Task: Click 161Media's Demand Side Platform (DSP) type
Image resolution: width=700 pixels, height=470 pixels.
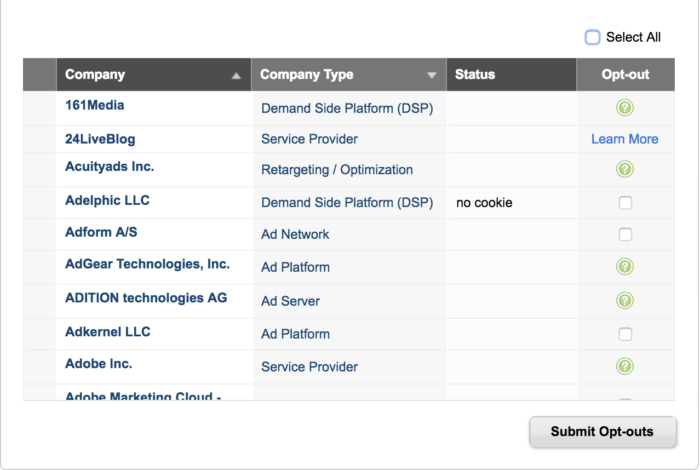Action: pos(347,108)
